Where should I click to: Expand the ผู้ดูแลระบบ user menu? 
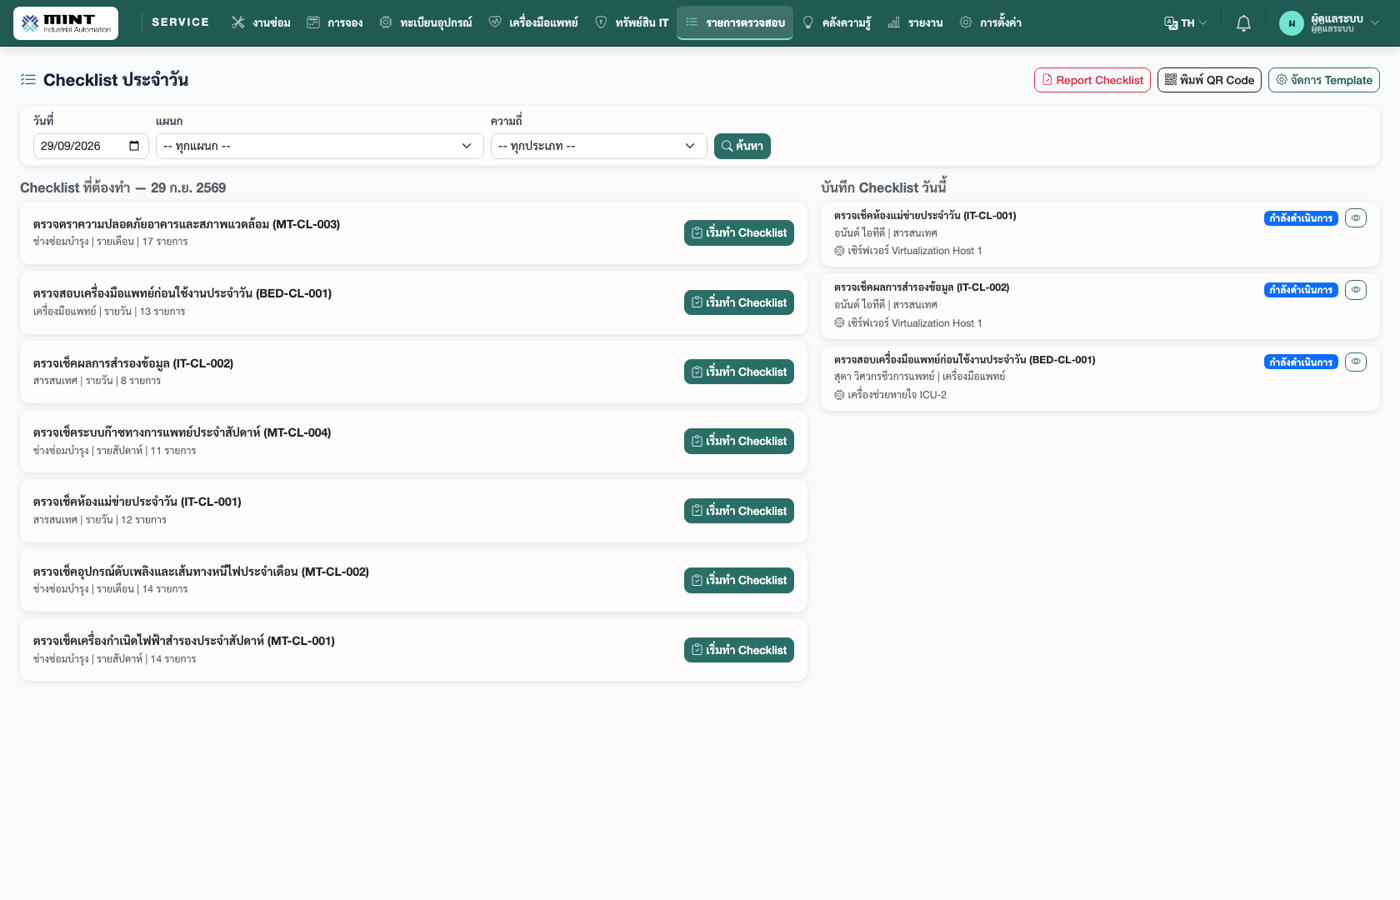(1330, 23)
